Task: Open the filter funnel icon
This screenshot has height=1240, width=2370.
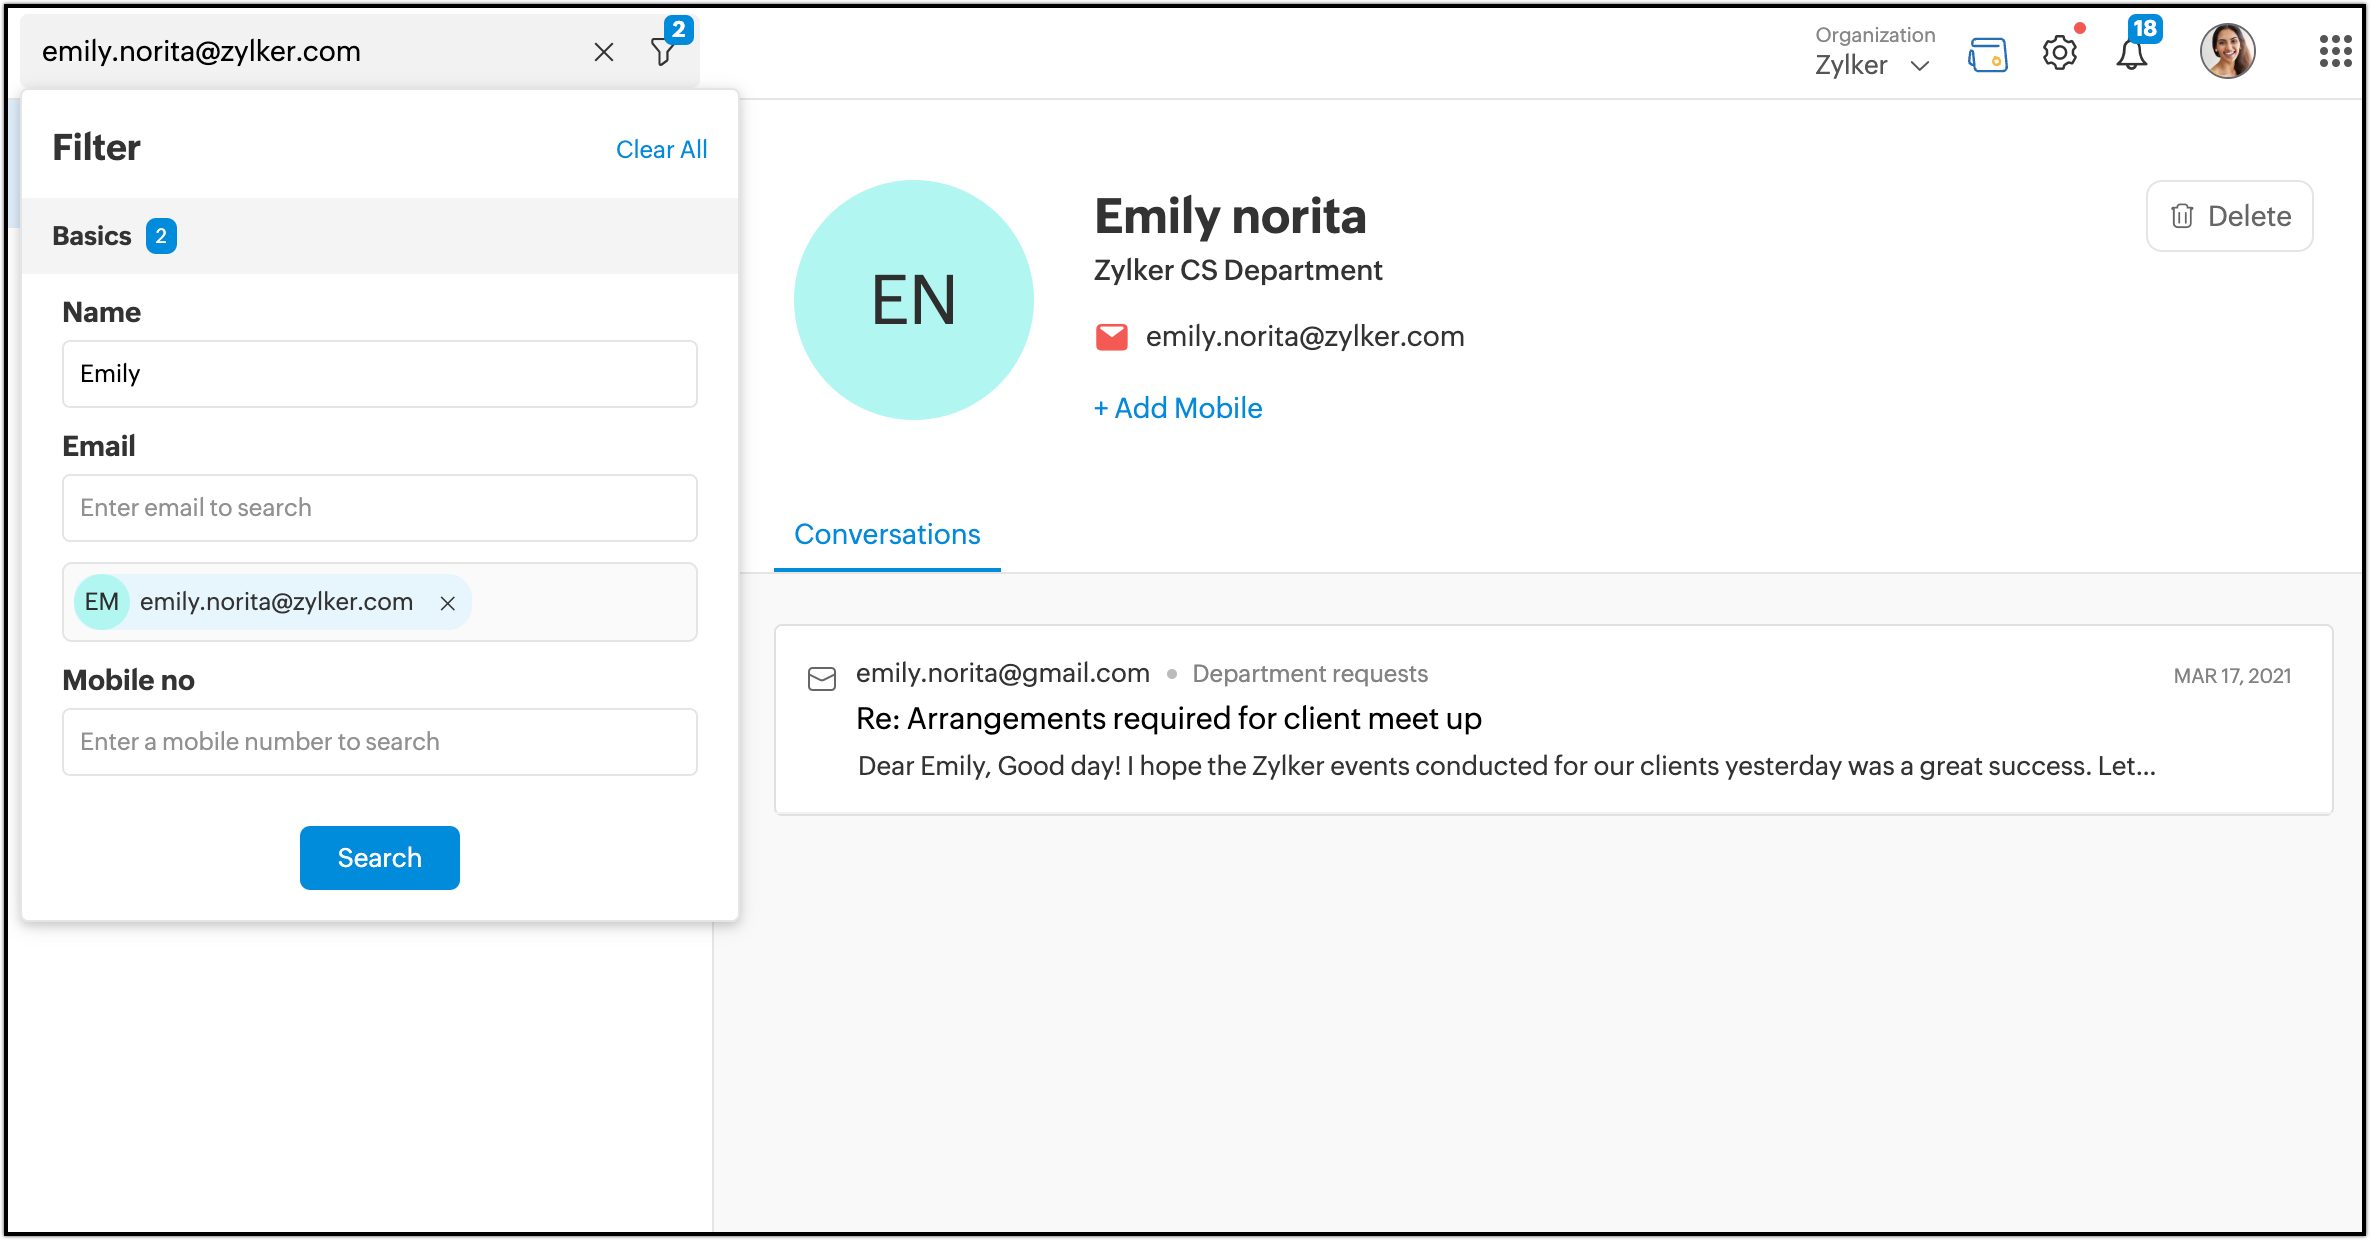Action: pyautogui.click(x=663, y=52)
